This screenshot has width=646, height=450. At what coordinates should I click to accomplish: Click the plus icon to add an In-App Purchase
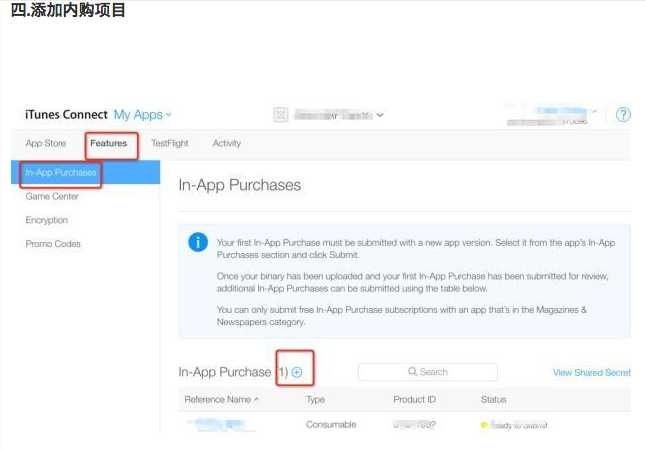(x=297, y=372)
